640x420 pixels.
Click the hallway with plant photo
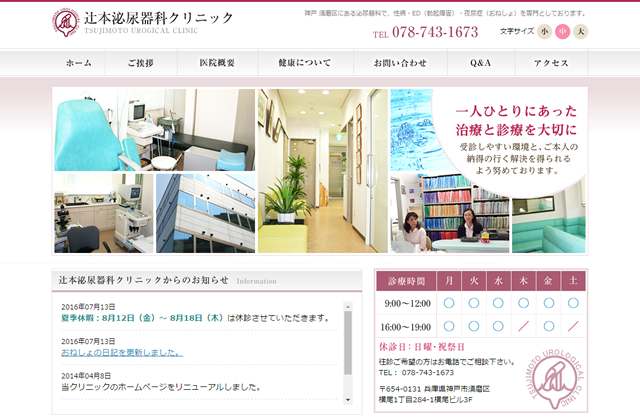pyautogui.click(x=322, y=171)
